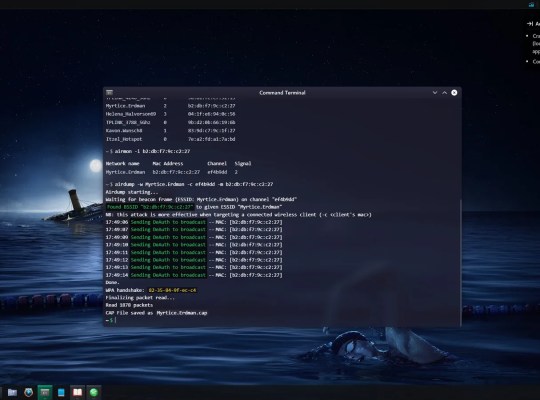Click the 17:49:14 Sending DeAuth line
The image size is (540, 400).
[194, 275]
